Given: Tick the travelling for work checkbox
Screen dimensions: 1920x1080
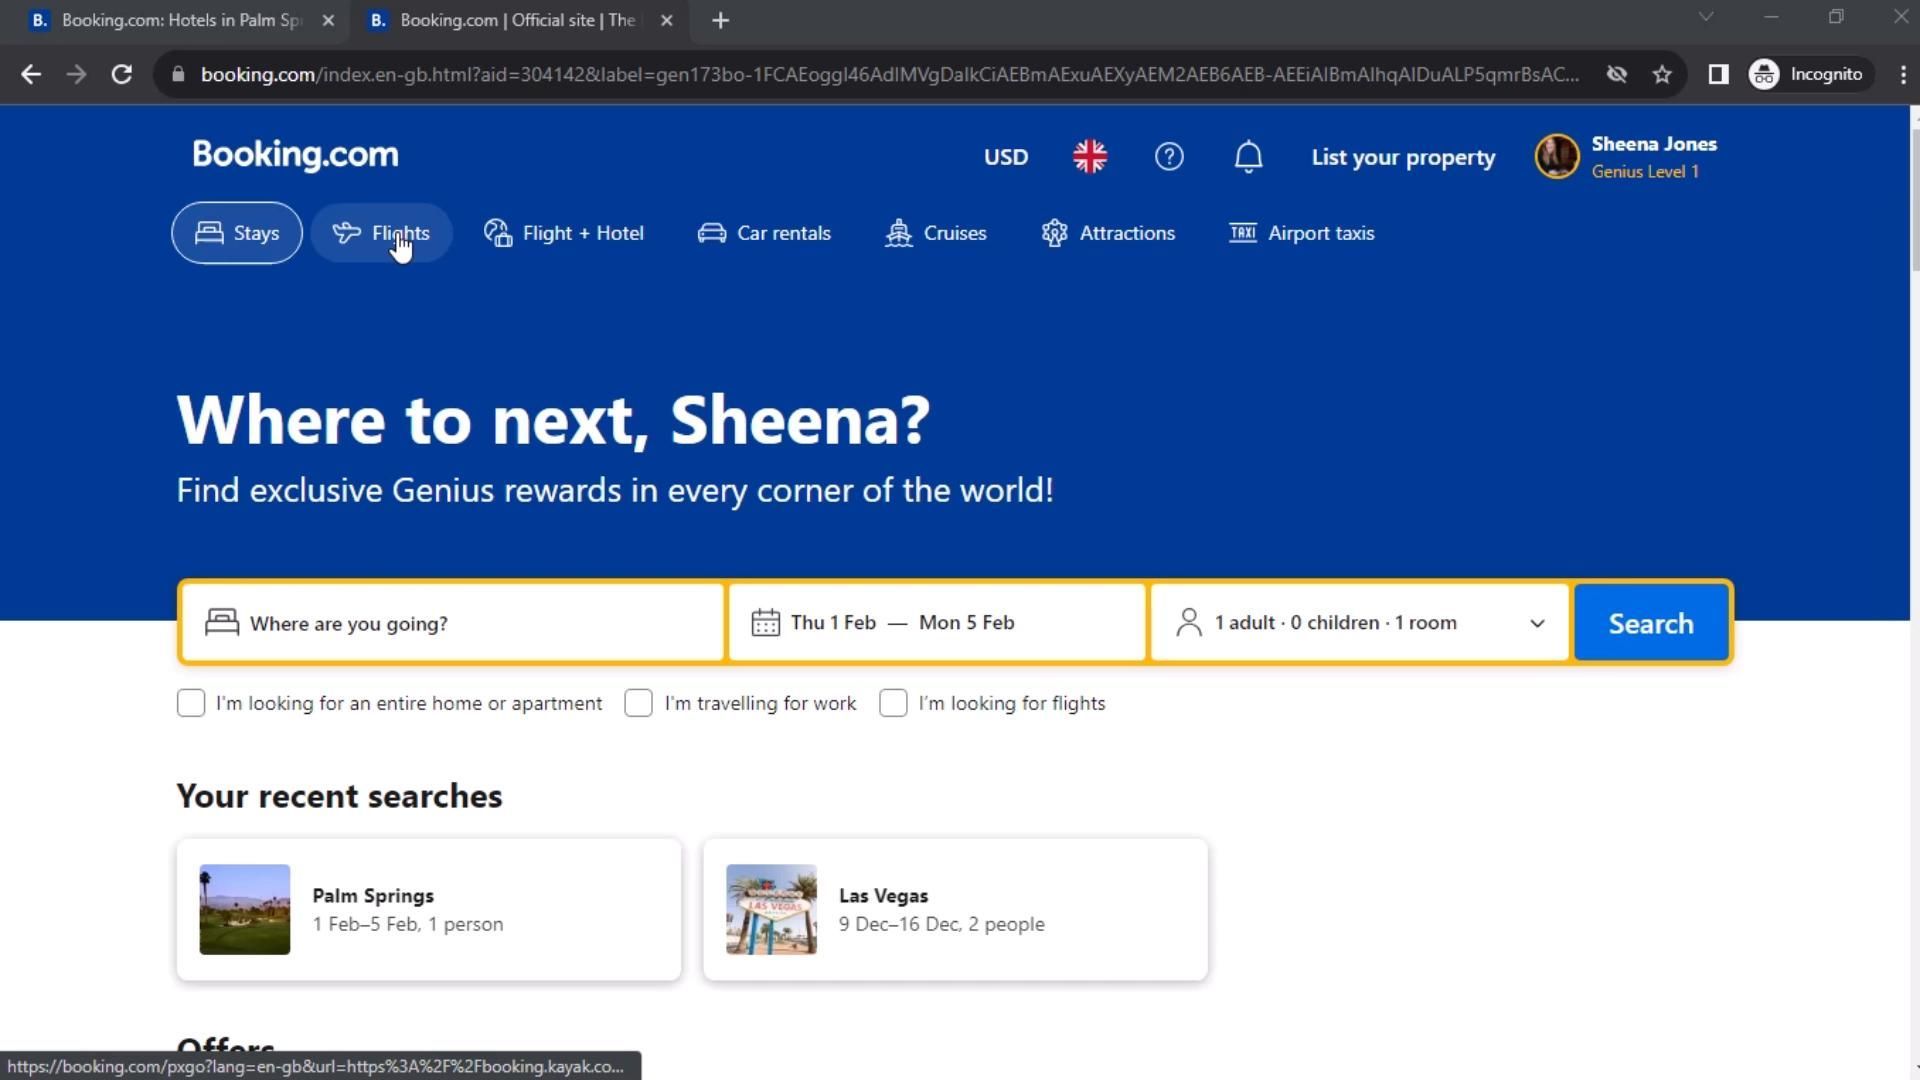Looking at the screenshot, I should pyautogui.click(x=638, y=703).
